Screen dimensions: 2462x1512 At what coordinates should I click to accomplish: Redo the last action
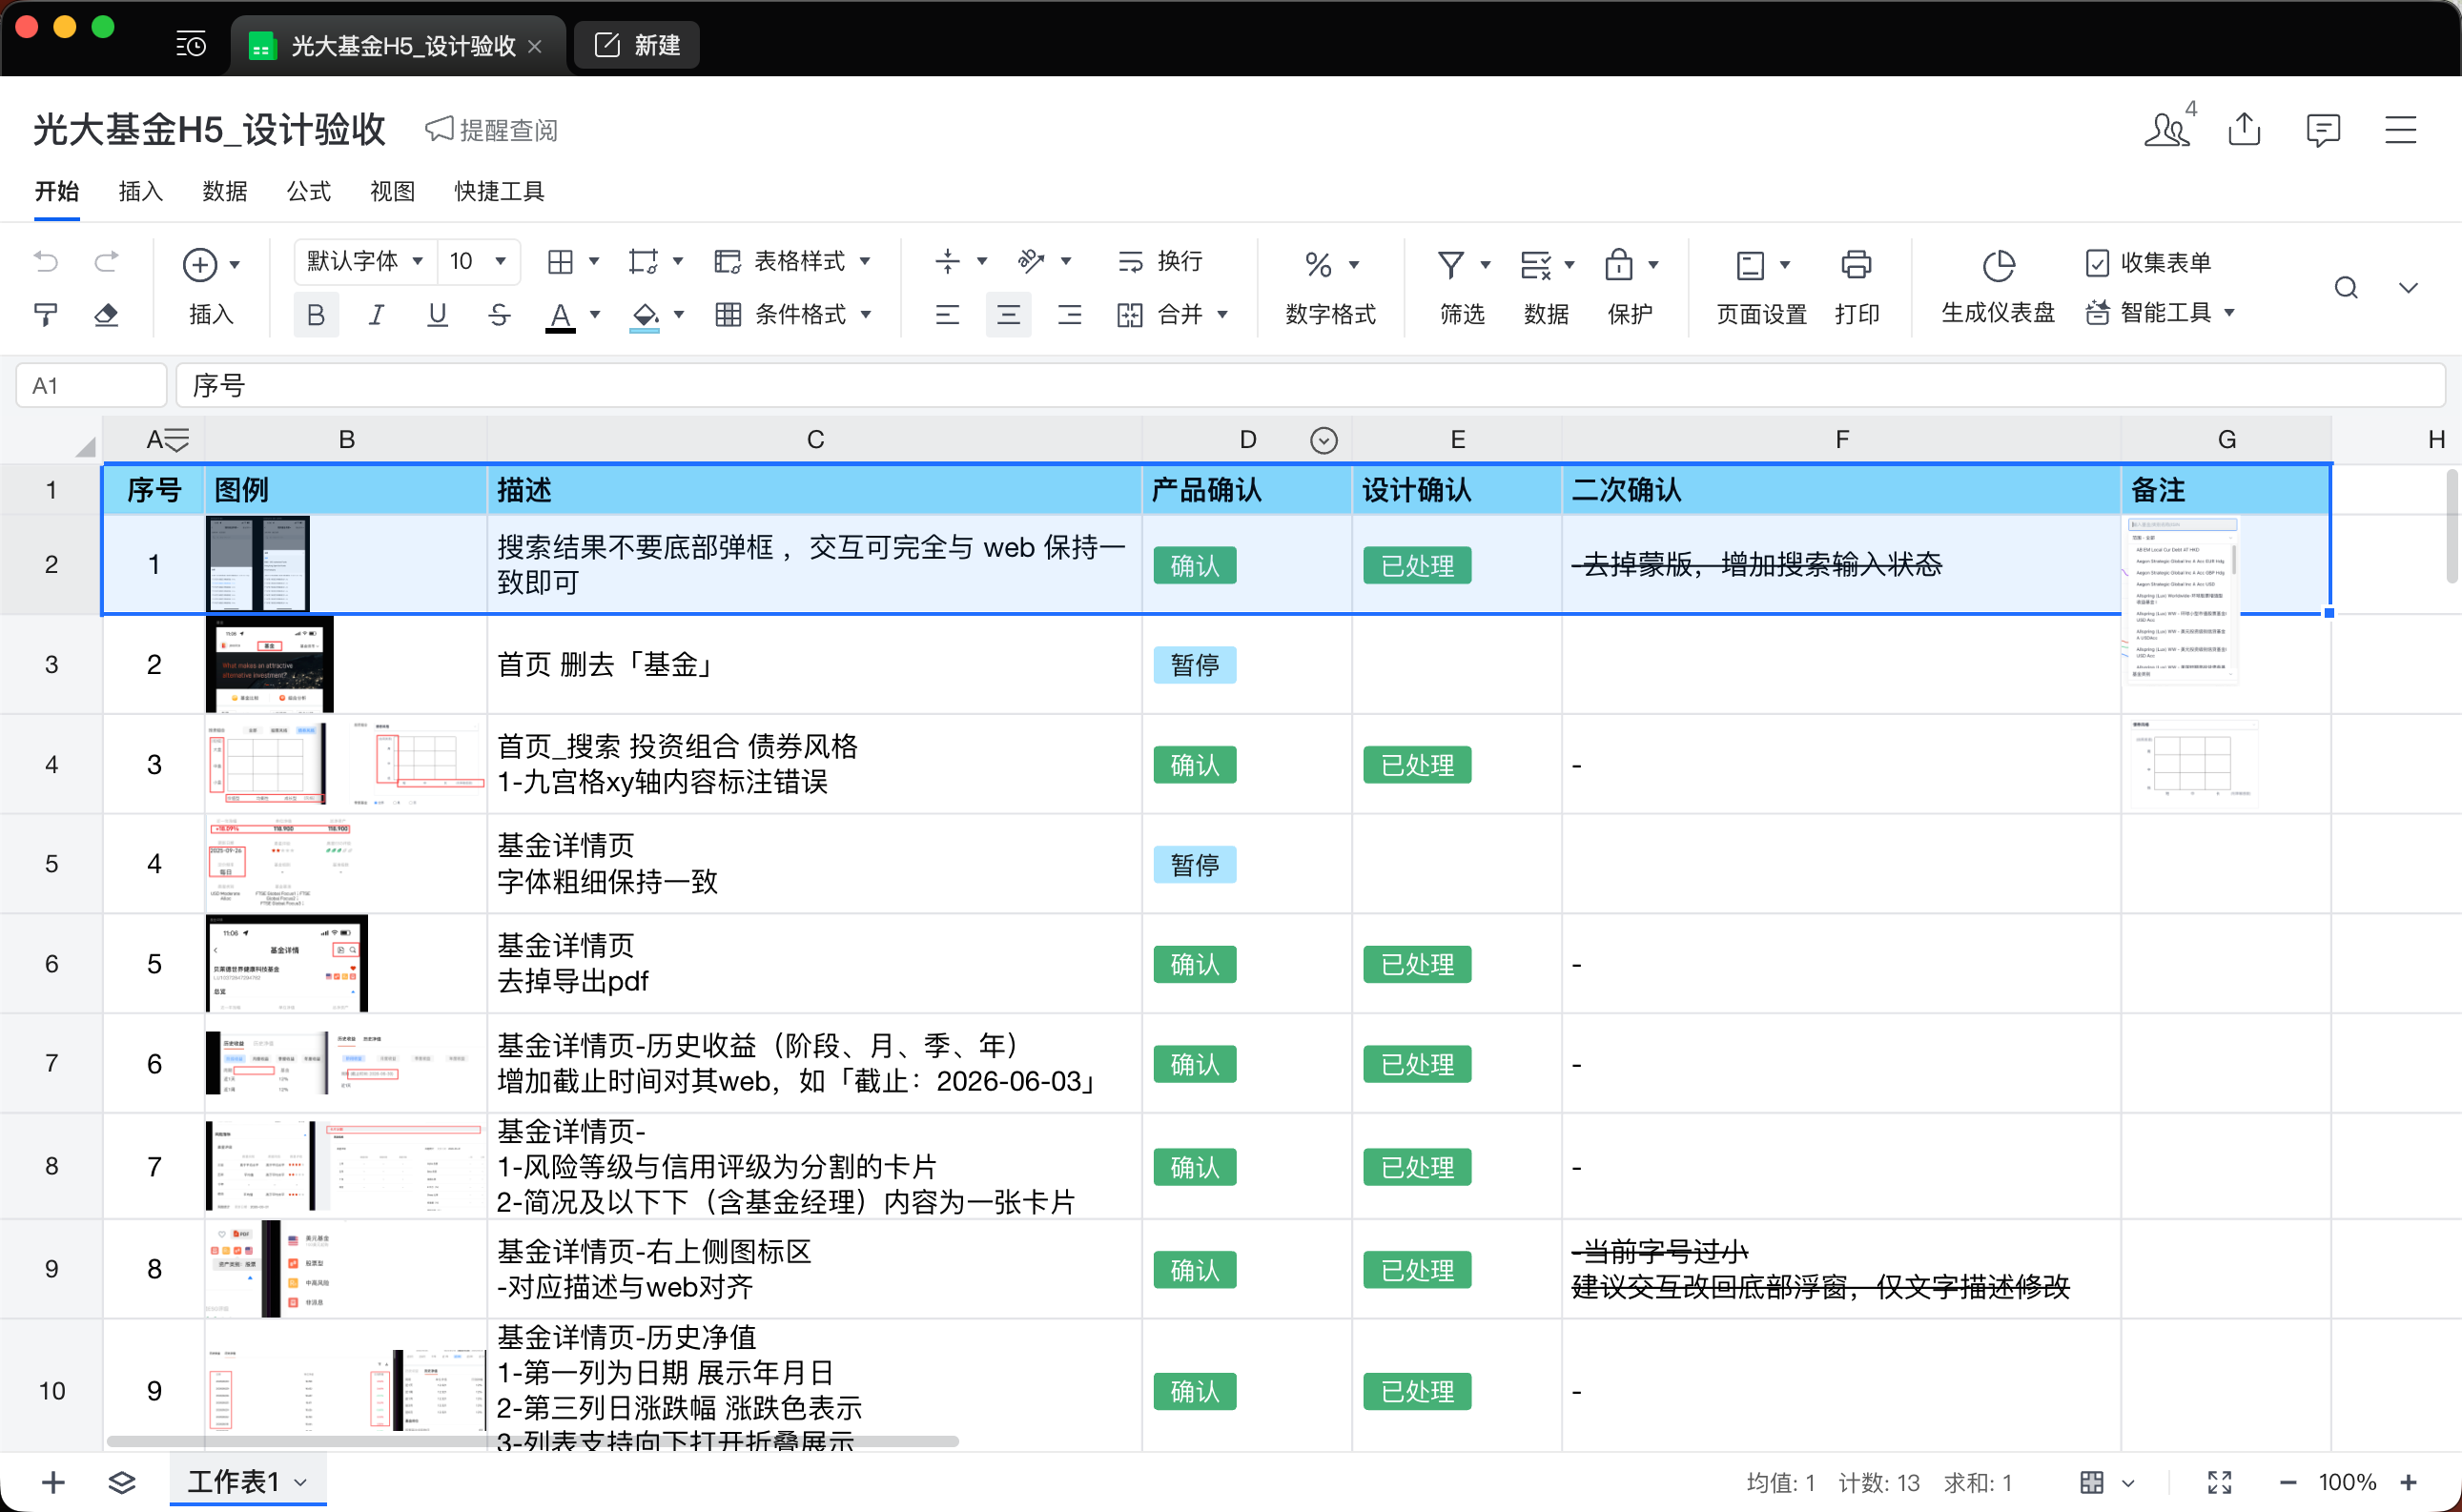click(x=106, y=262)
